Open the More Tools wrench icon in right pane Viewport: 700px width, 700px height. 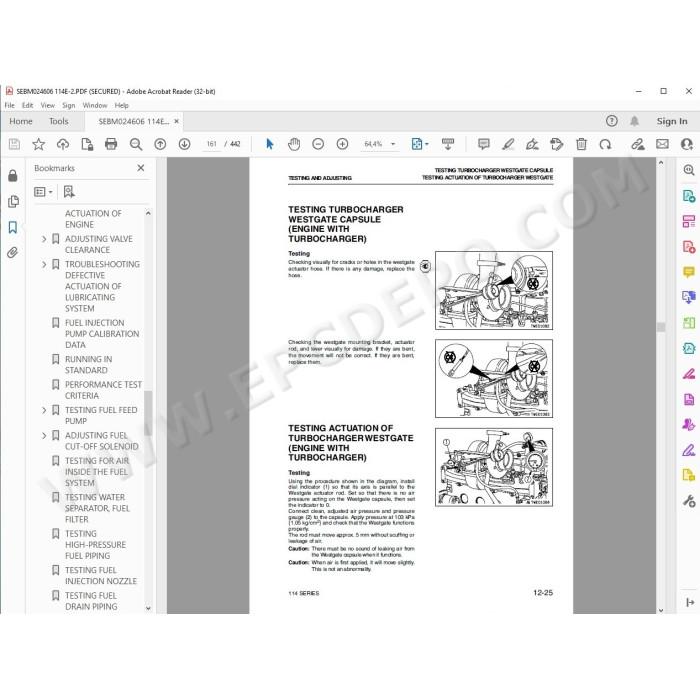[x=689, y=501]
